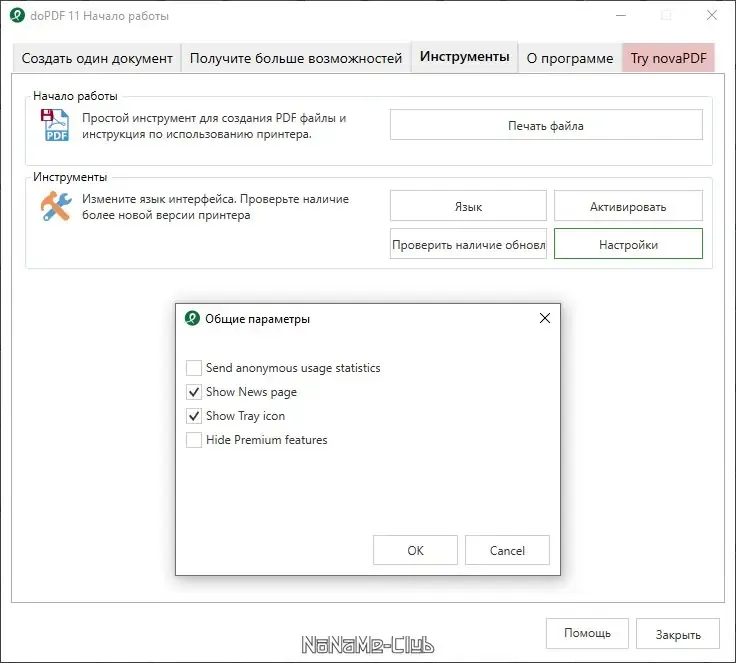The image size is (736, 663).
Task: Click the doPDF logo in title bar
Action: 16,16
